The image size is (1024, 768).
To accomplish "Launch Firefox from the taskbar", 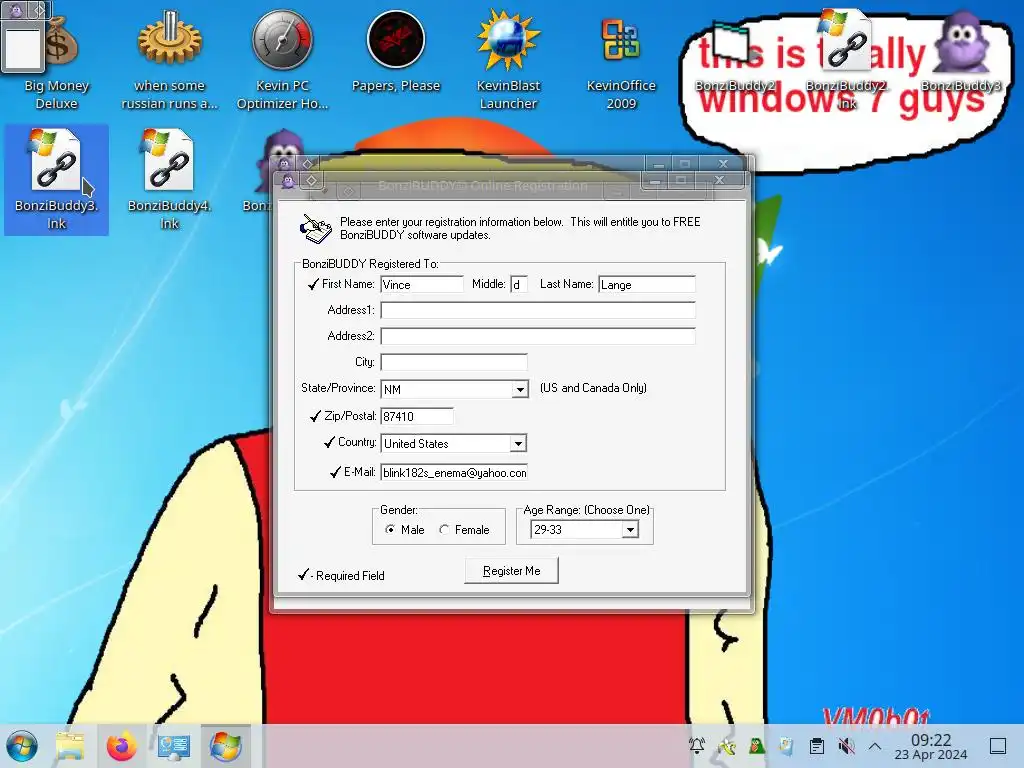I will click(122, 746).
